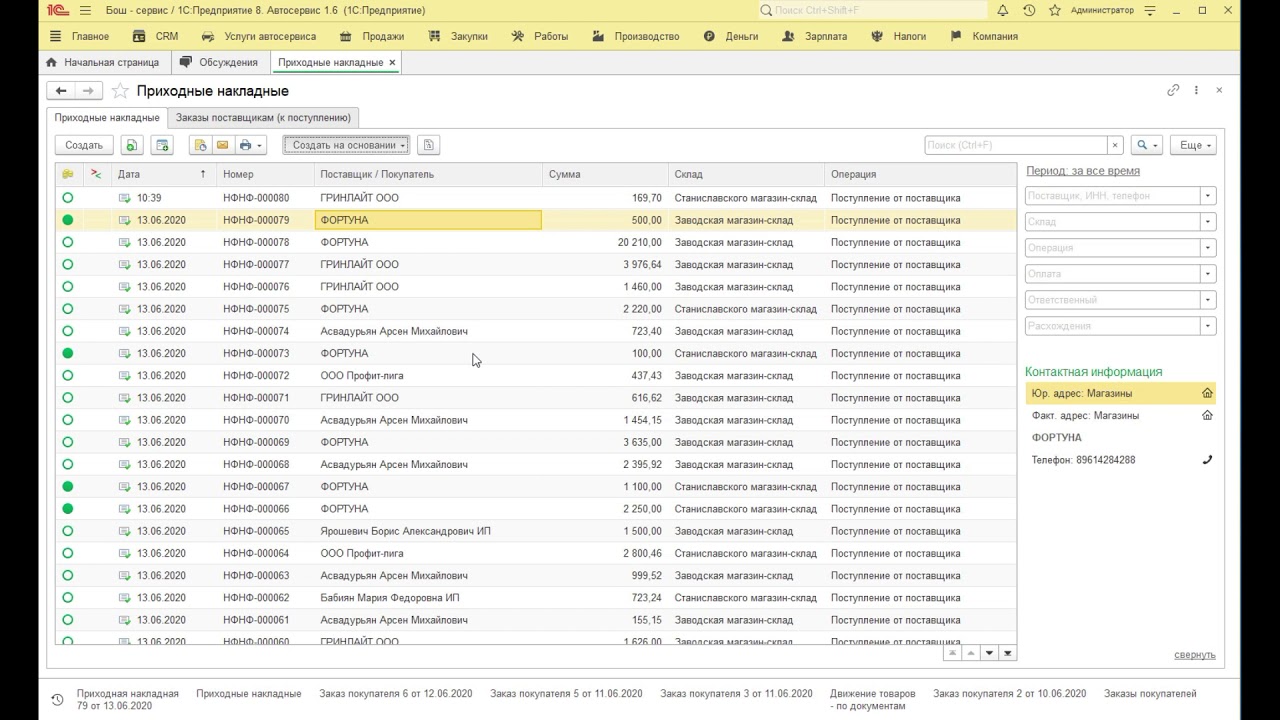Send document by email envelope icon

point(222,145)
